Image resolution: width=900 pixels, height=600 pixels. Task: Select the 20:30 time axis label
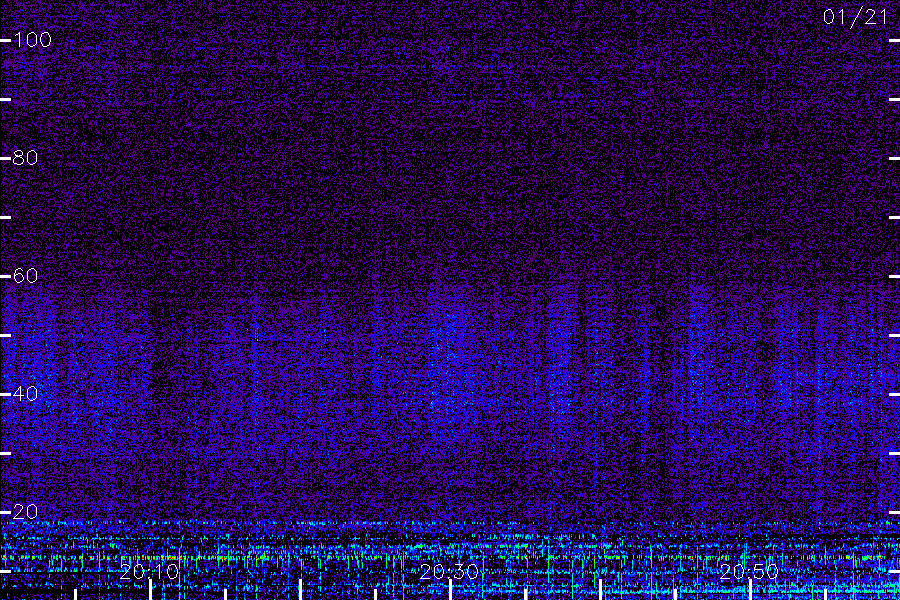click(449, 572)
